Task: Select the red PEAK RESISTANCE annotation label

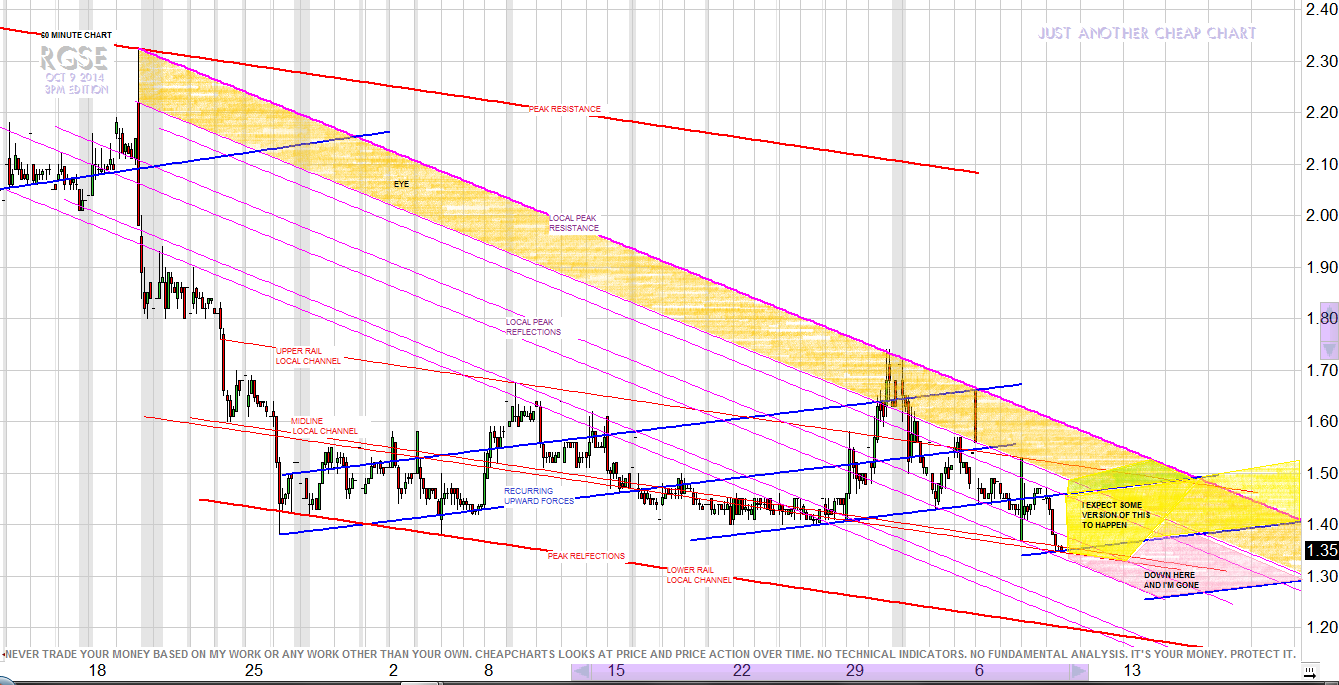Action: (x=565, y=108)
